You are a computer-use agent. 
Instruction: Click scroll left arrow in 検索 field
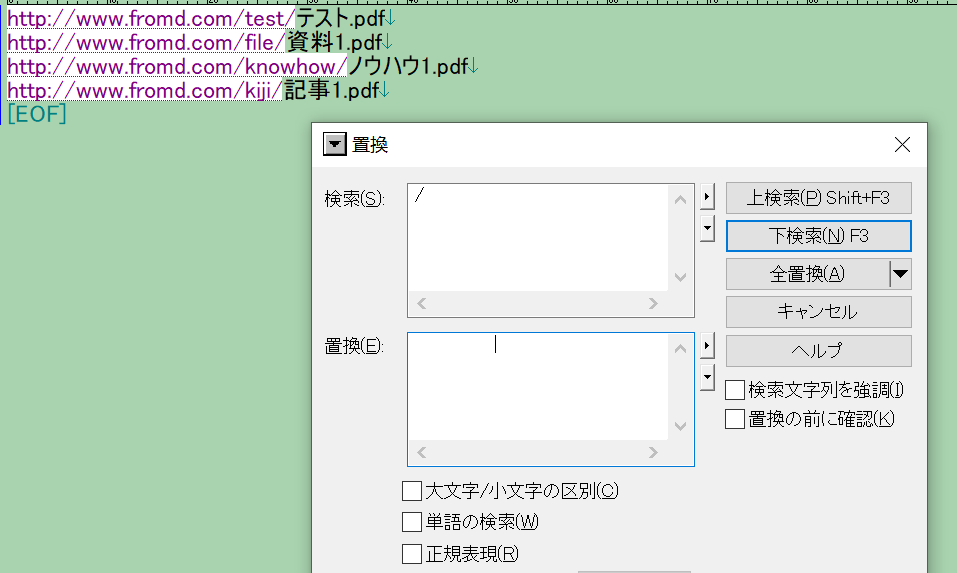[422, 303]
